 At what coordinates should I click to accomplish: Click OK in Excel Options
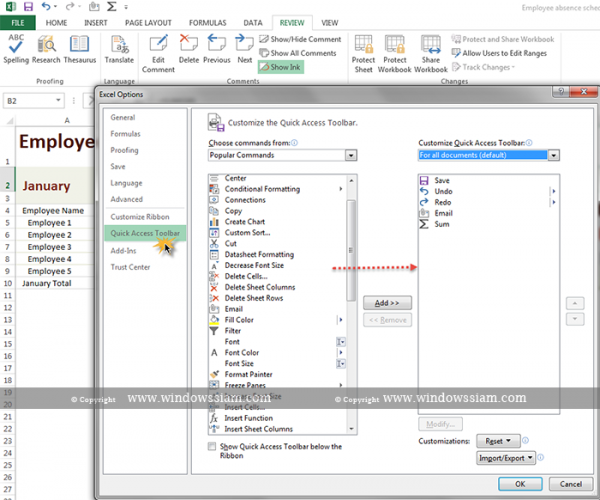point(520,484)
